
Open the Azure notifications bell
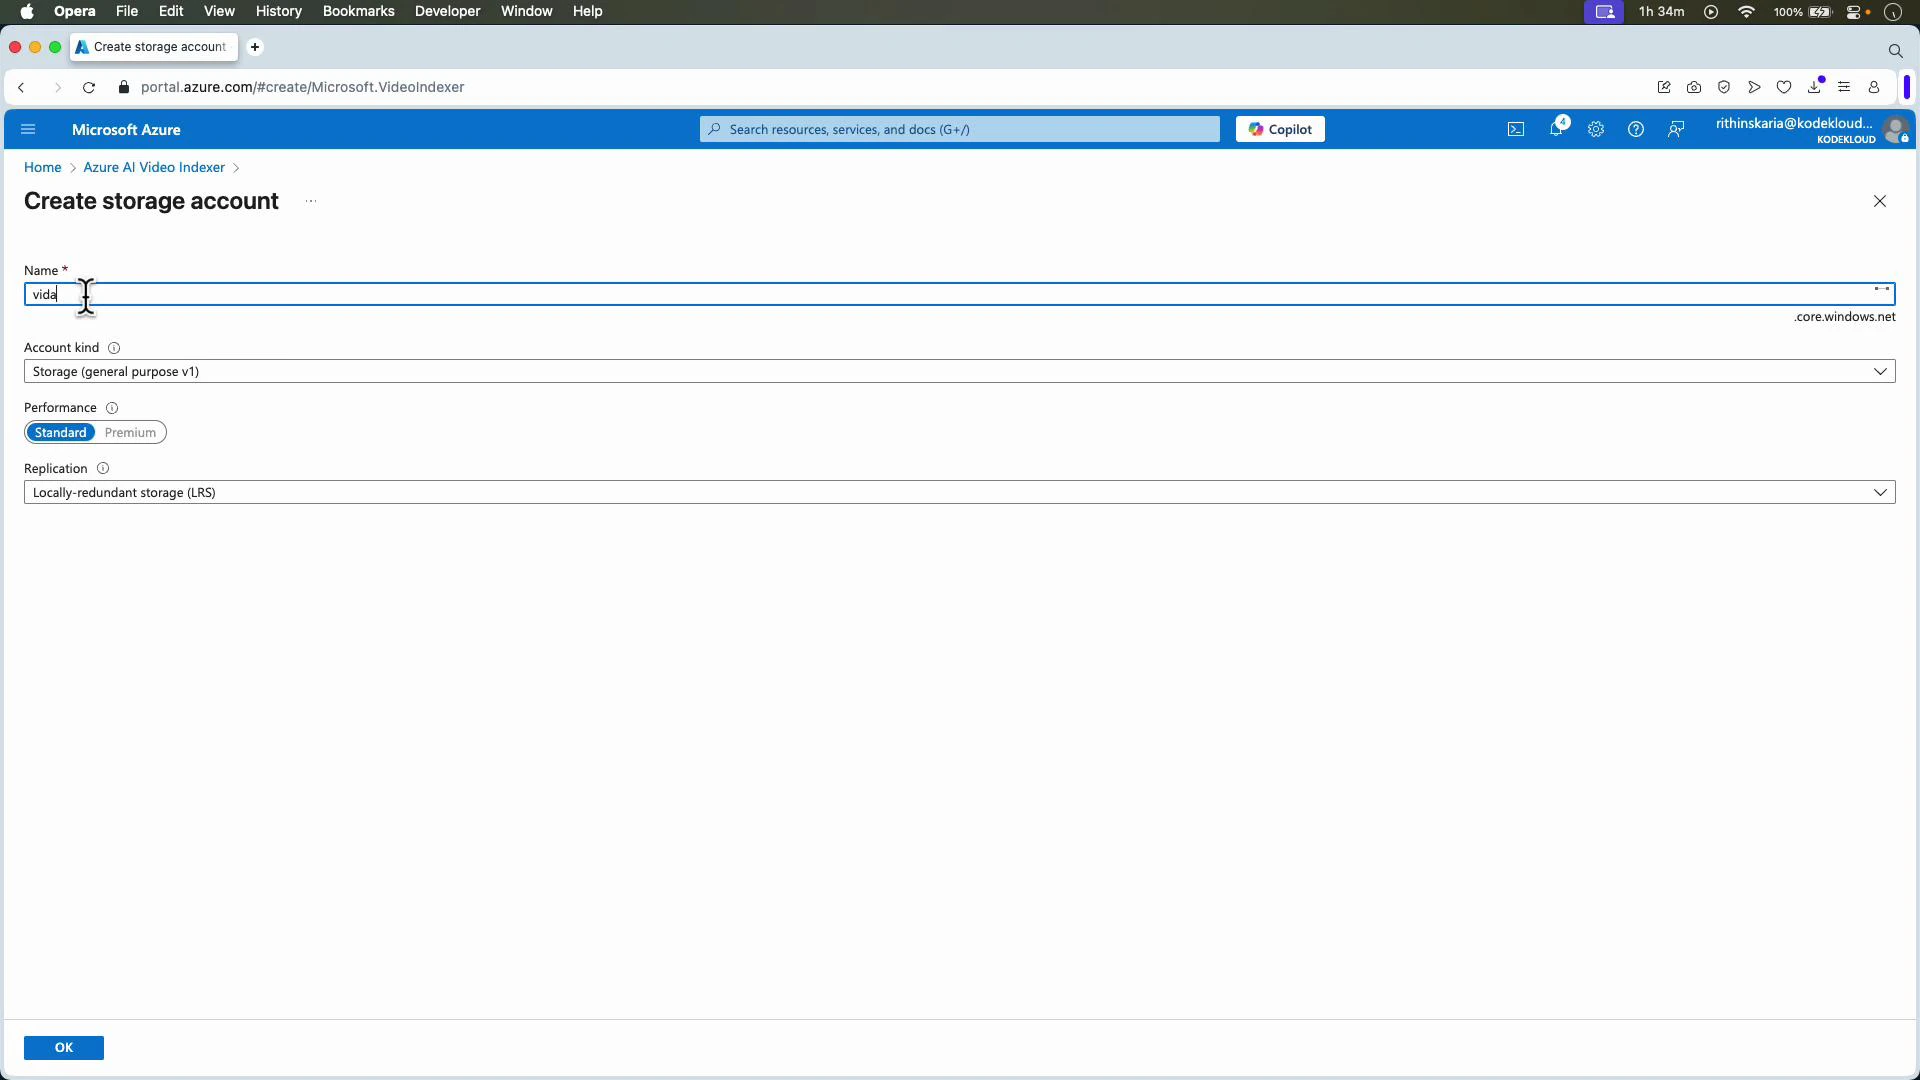click(1556, 129)
